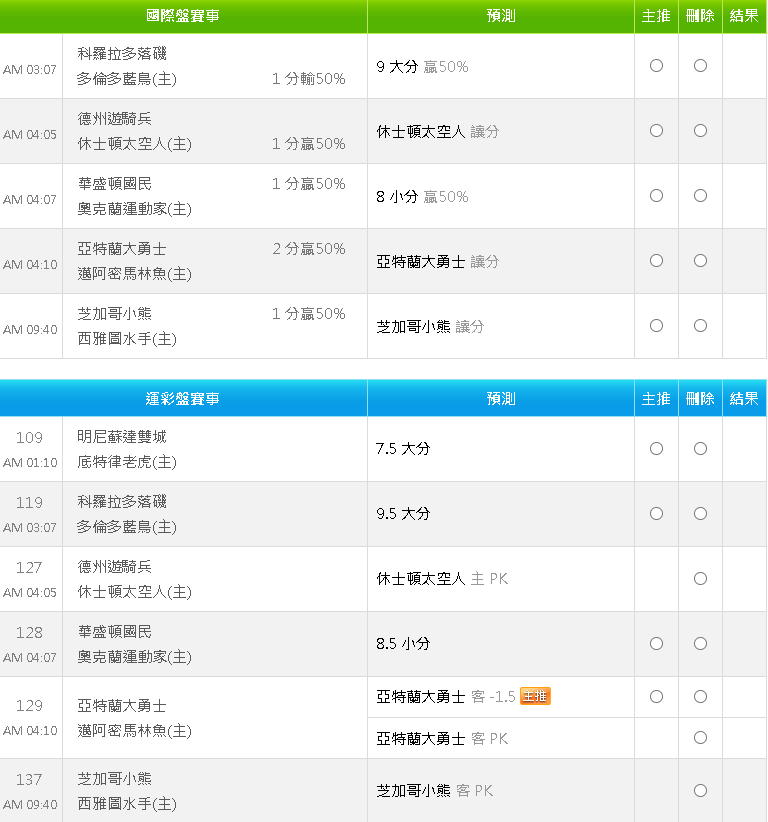Screen dimensions: 768x822
Task: Tick 刪除 on 芝加哥小熊 讓分 row
Action: (700, 326)
